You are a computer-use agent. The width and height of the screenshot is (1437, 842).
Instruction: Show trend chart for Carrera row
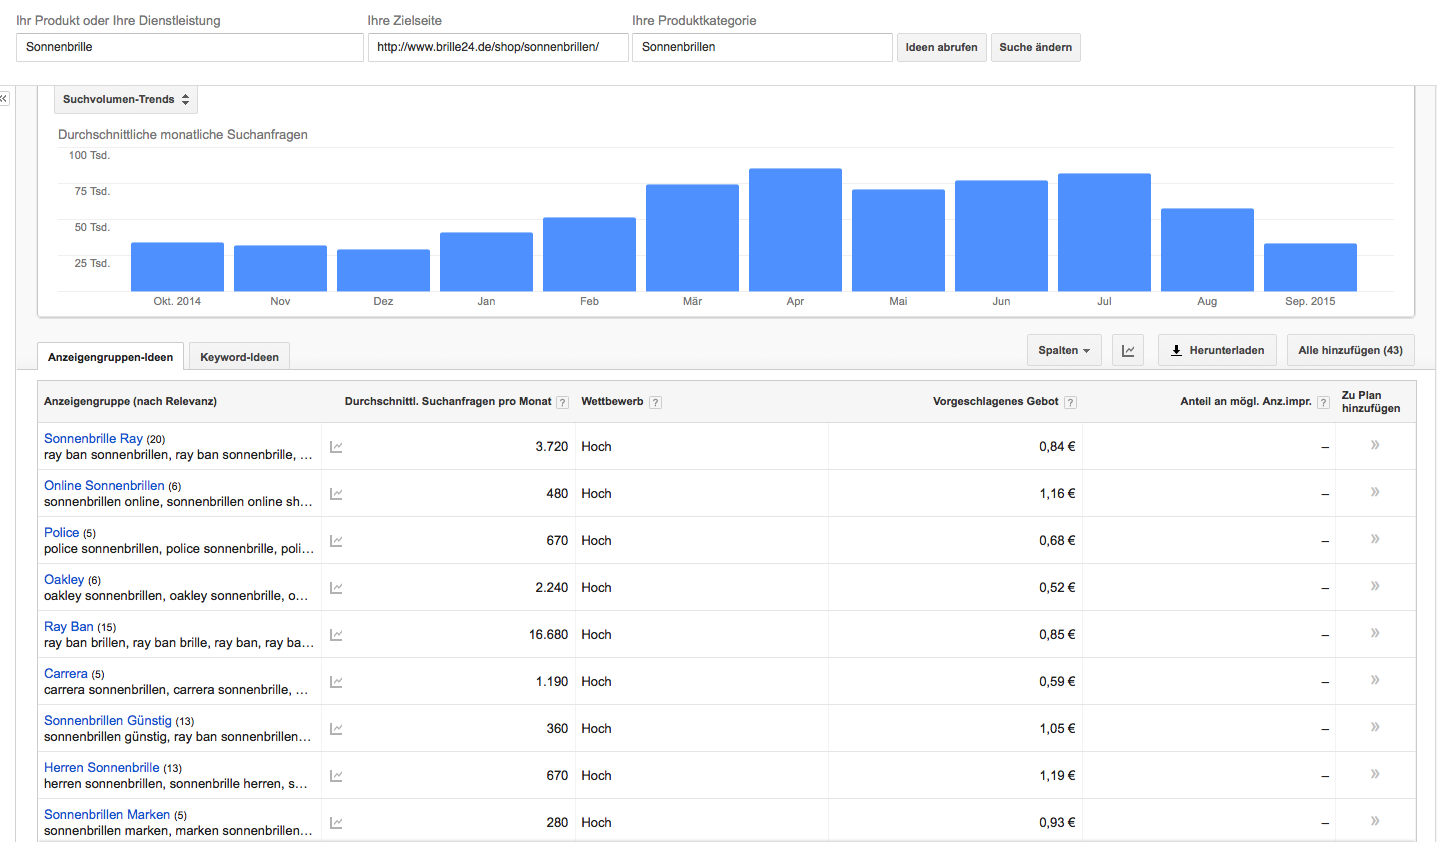[x=336, y=682]
